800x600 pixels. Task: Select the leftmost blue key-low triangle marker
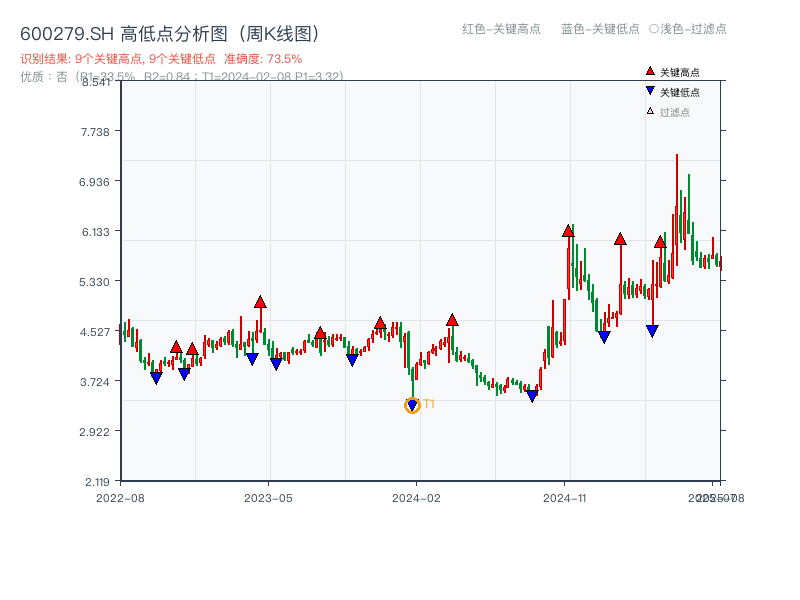click(x=156, y=378)
